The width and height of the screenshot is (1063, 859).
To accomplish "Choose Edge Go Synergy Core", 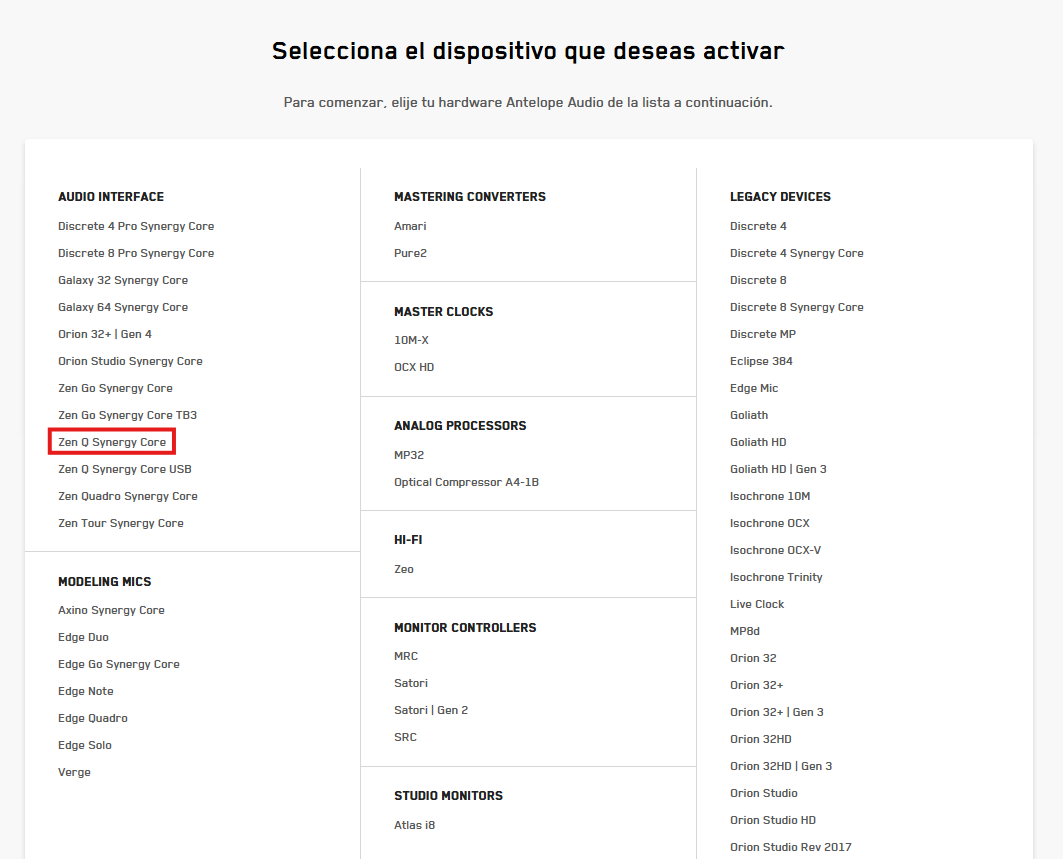I will 119,664.
